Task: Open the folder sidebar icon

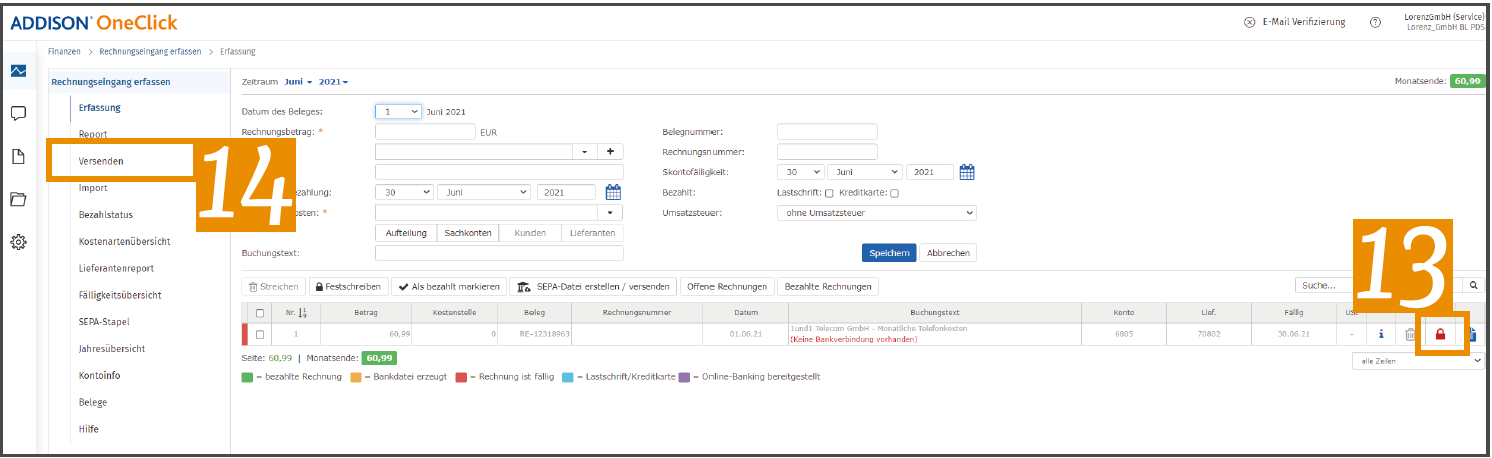Action: [x=18, y=199]
